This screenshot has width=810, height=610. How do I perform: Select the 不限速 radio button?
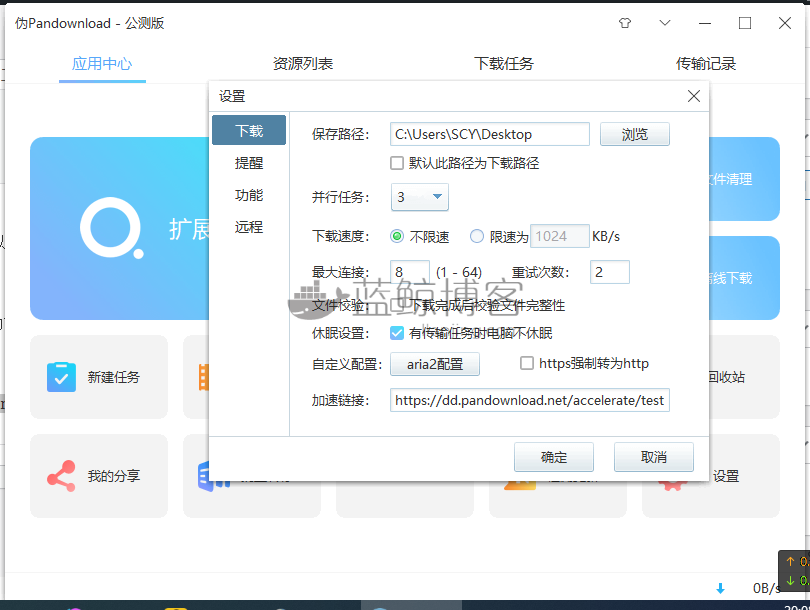tap(397, 237)
